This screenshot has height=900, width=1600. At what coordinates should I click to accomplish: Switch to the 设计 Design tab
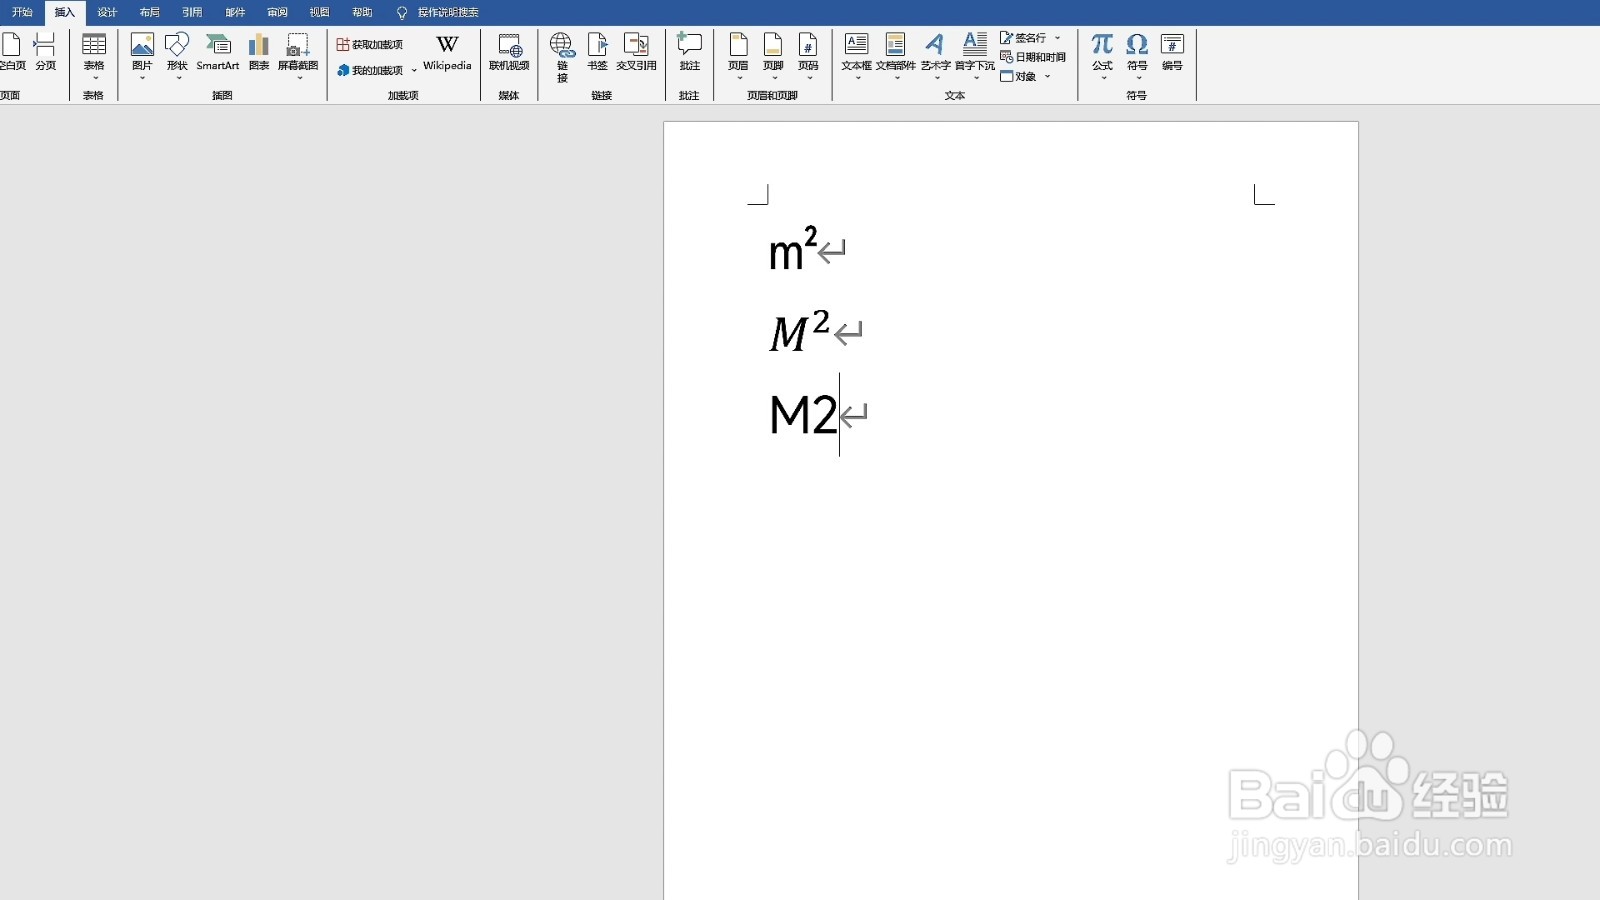point(107,12)
